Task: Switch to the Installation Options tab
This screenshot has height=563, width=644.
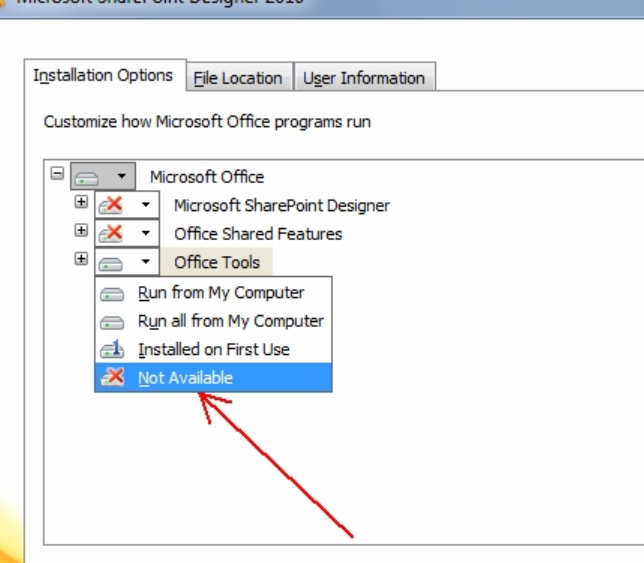Action: coord(103,75)
